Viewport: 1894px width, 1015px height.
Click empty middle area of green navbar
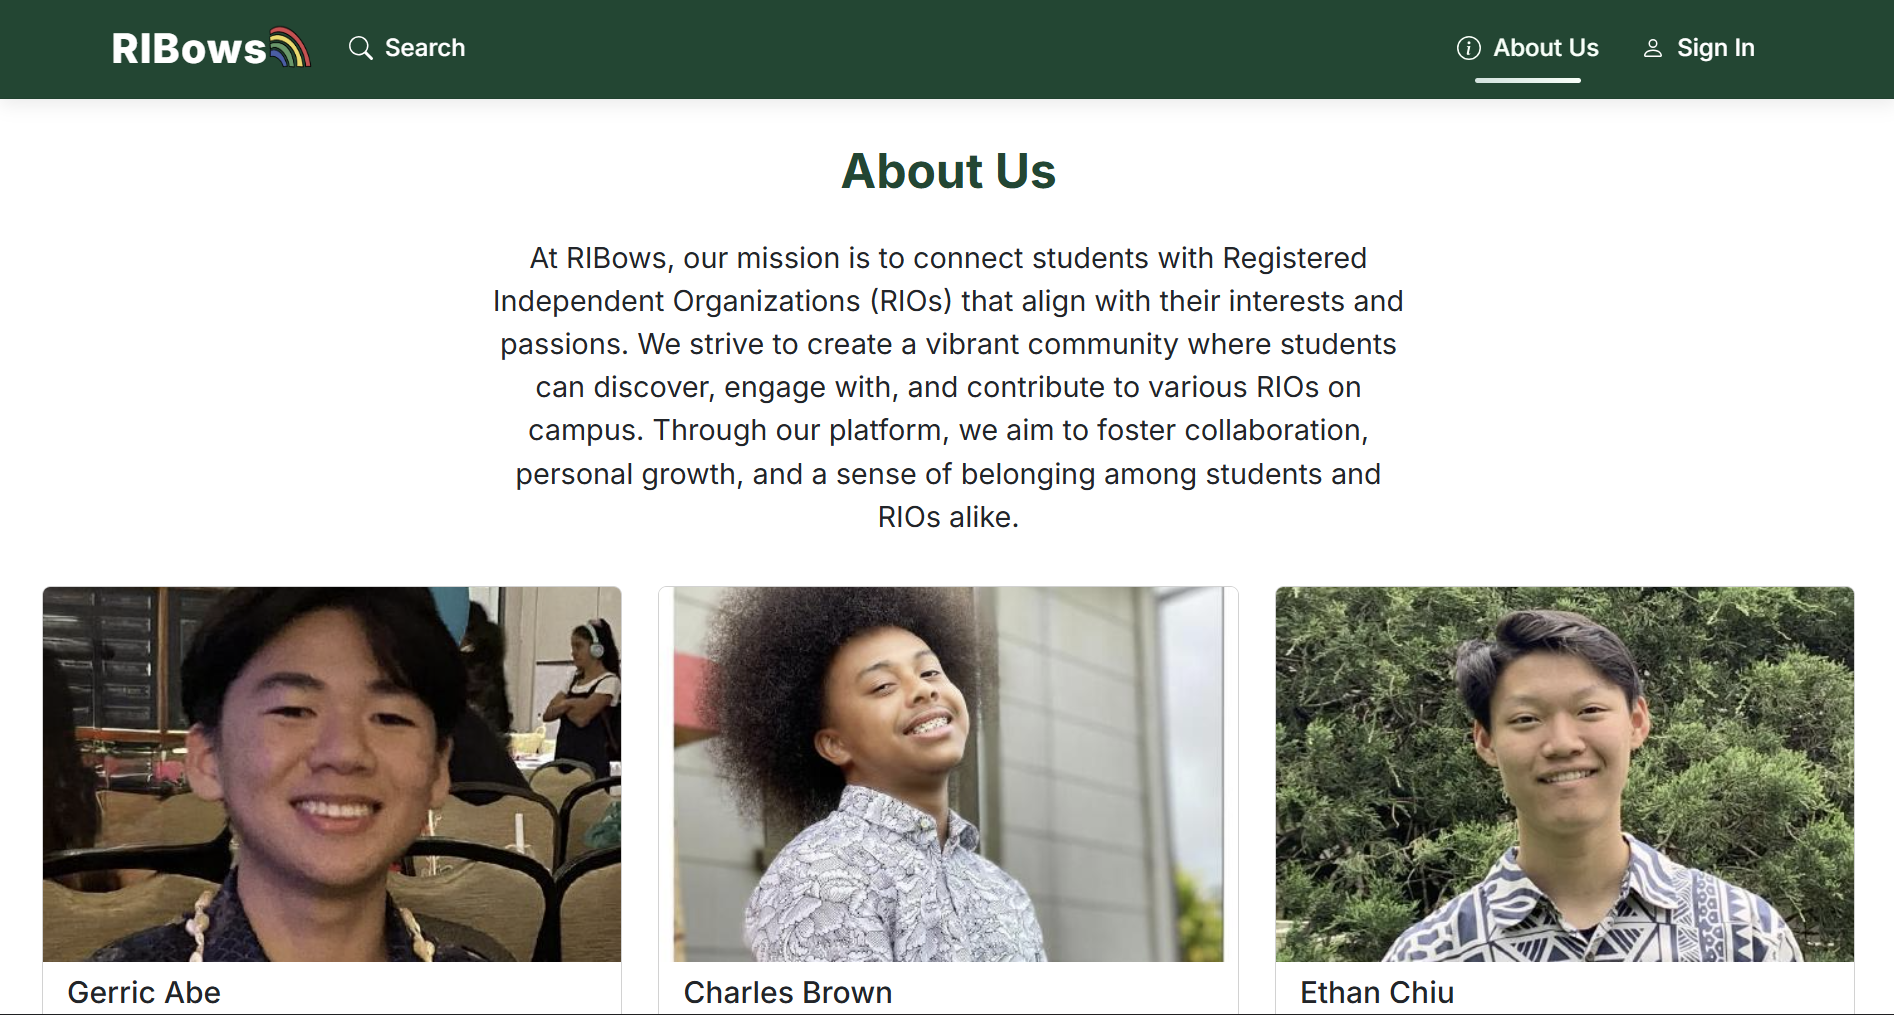pyautogui.click(x=950, y=48)
